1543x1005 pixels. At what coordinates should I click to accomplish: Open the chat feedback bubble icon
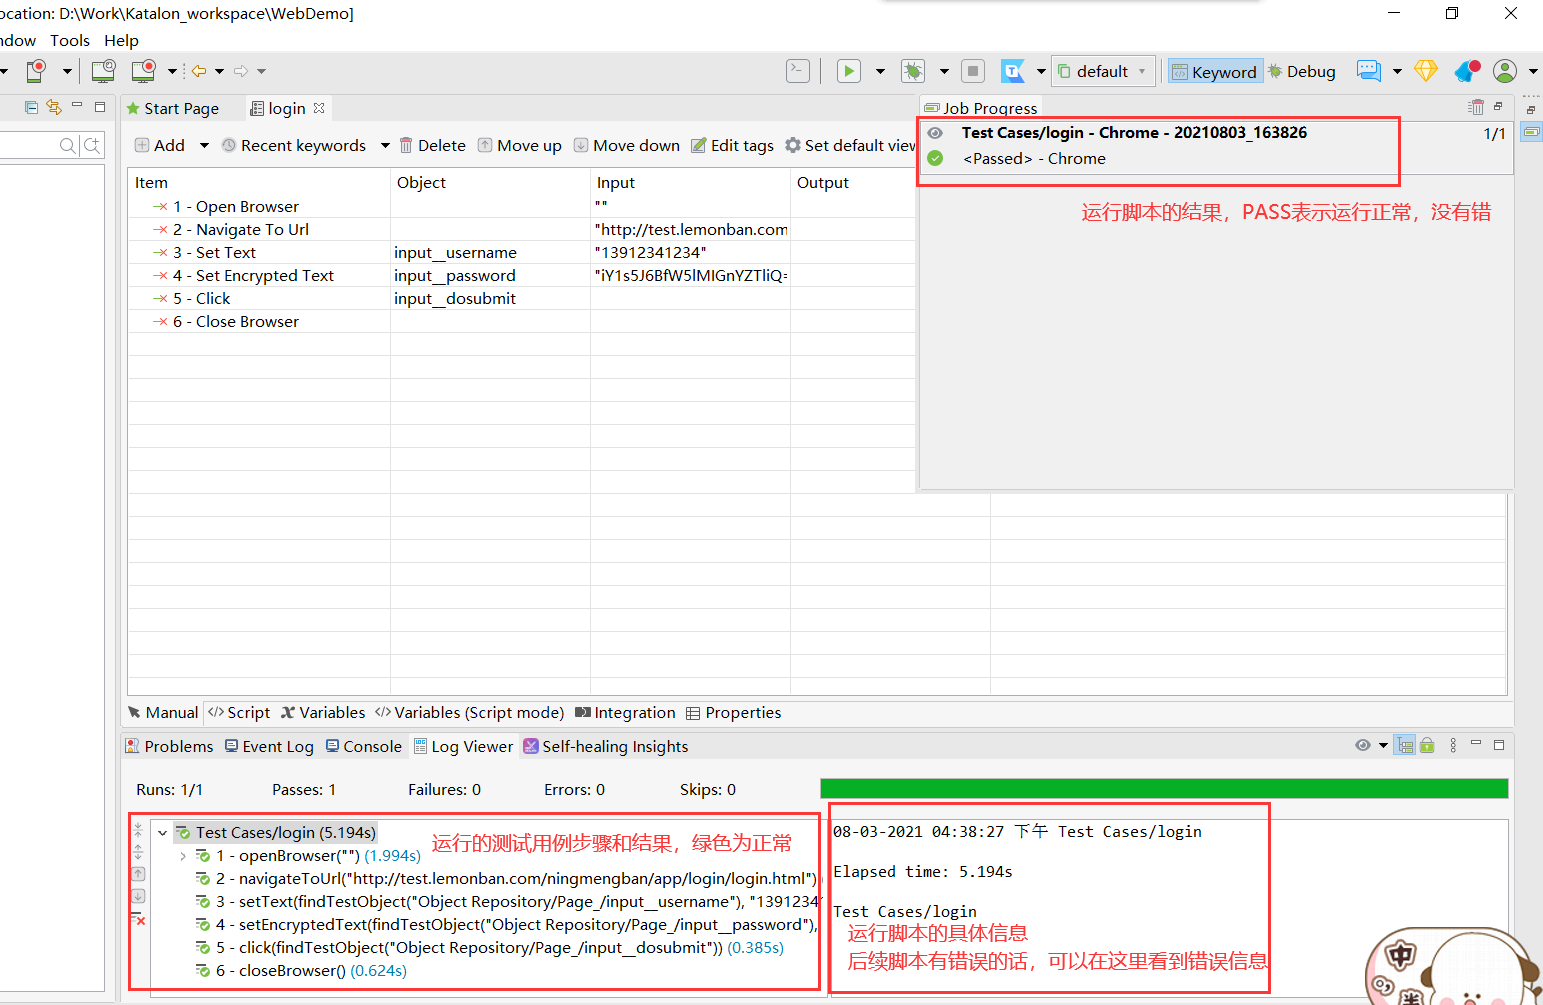pyautogui.click(x=1368, y=71)
